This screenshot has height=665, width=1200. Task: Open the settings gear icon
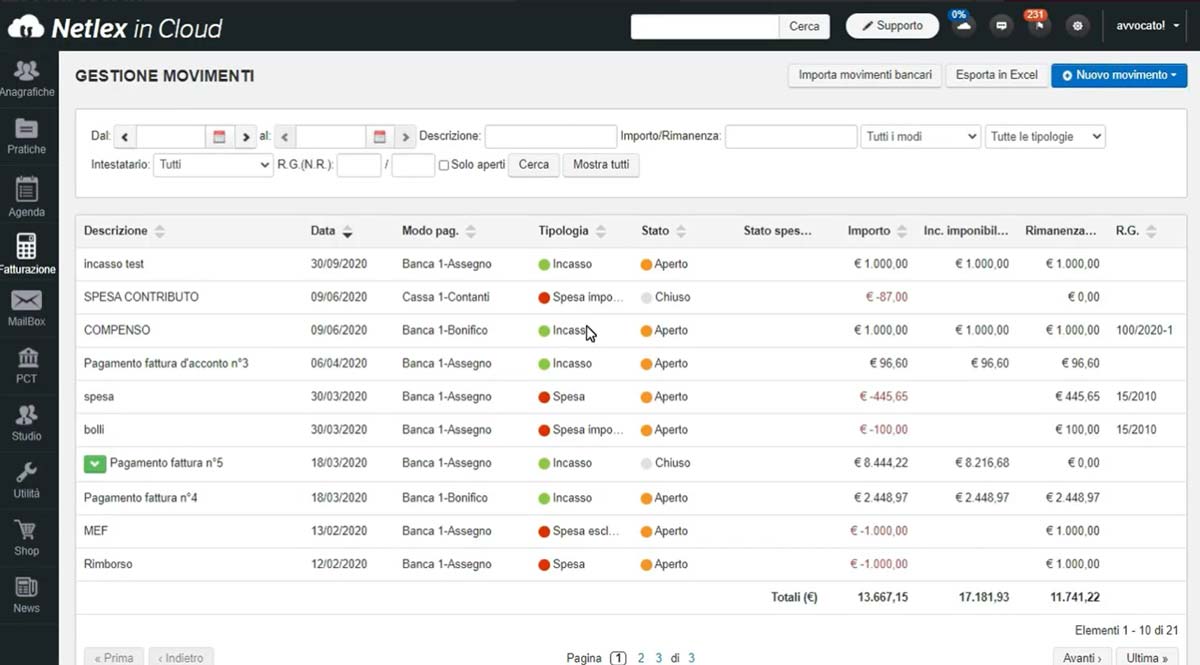point(1077,26)
